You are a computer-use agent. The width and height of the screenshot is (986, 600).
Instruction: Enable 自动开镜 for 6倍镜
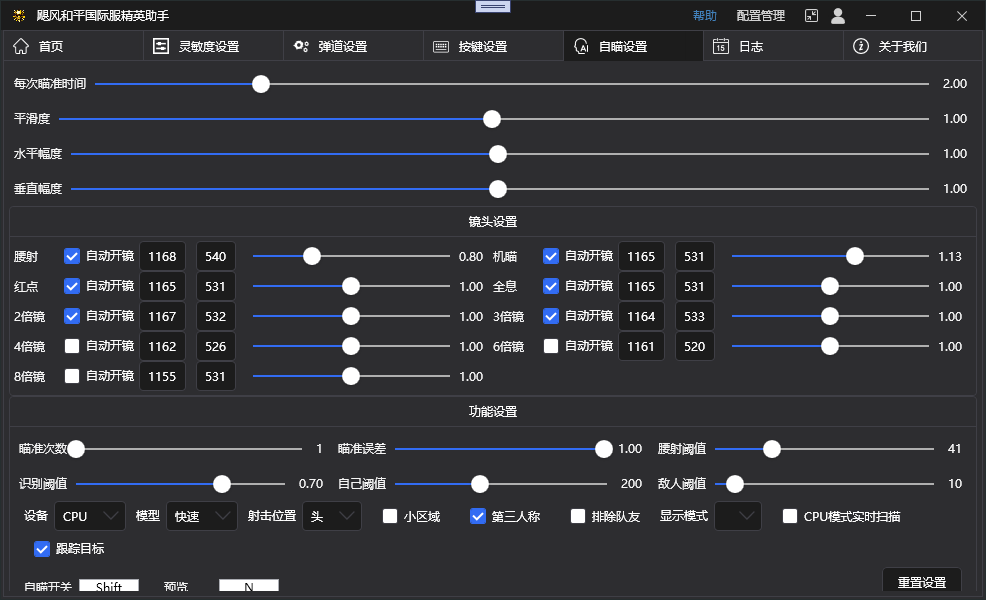coord(551,346)
